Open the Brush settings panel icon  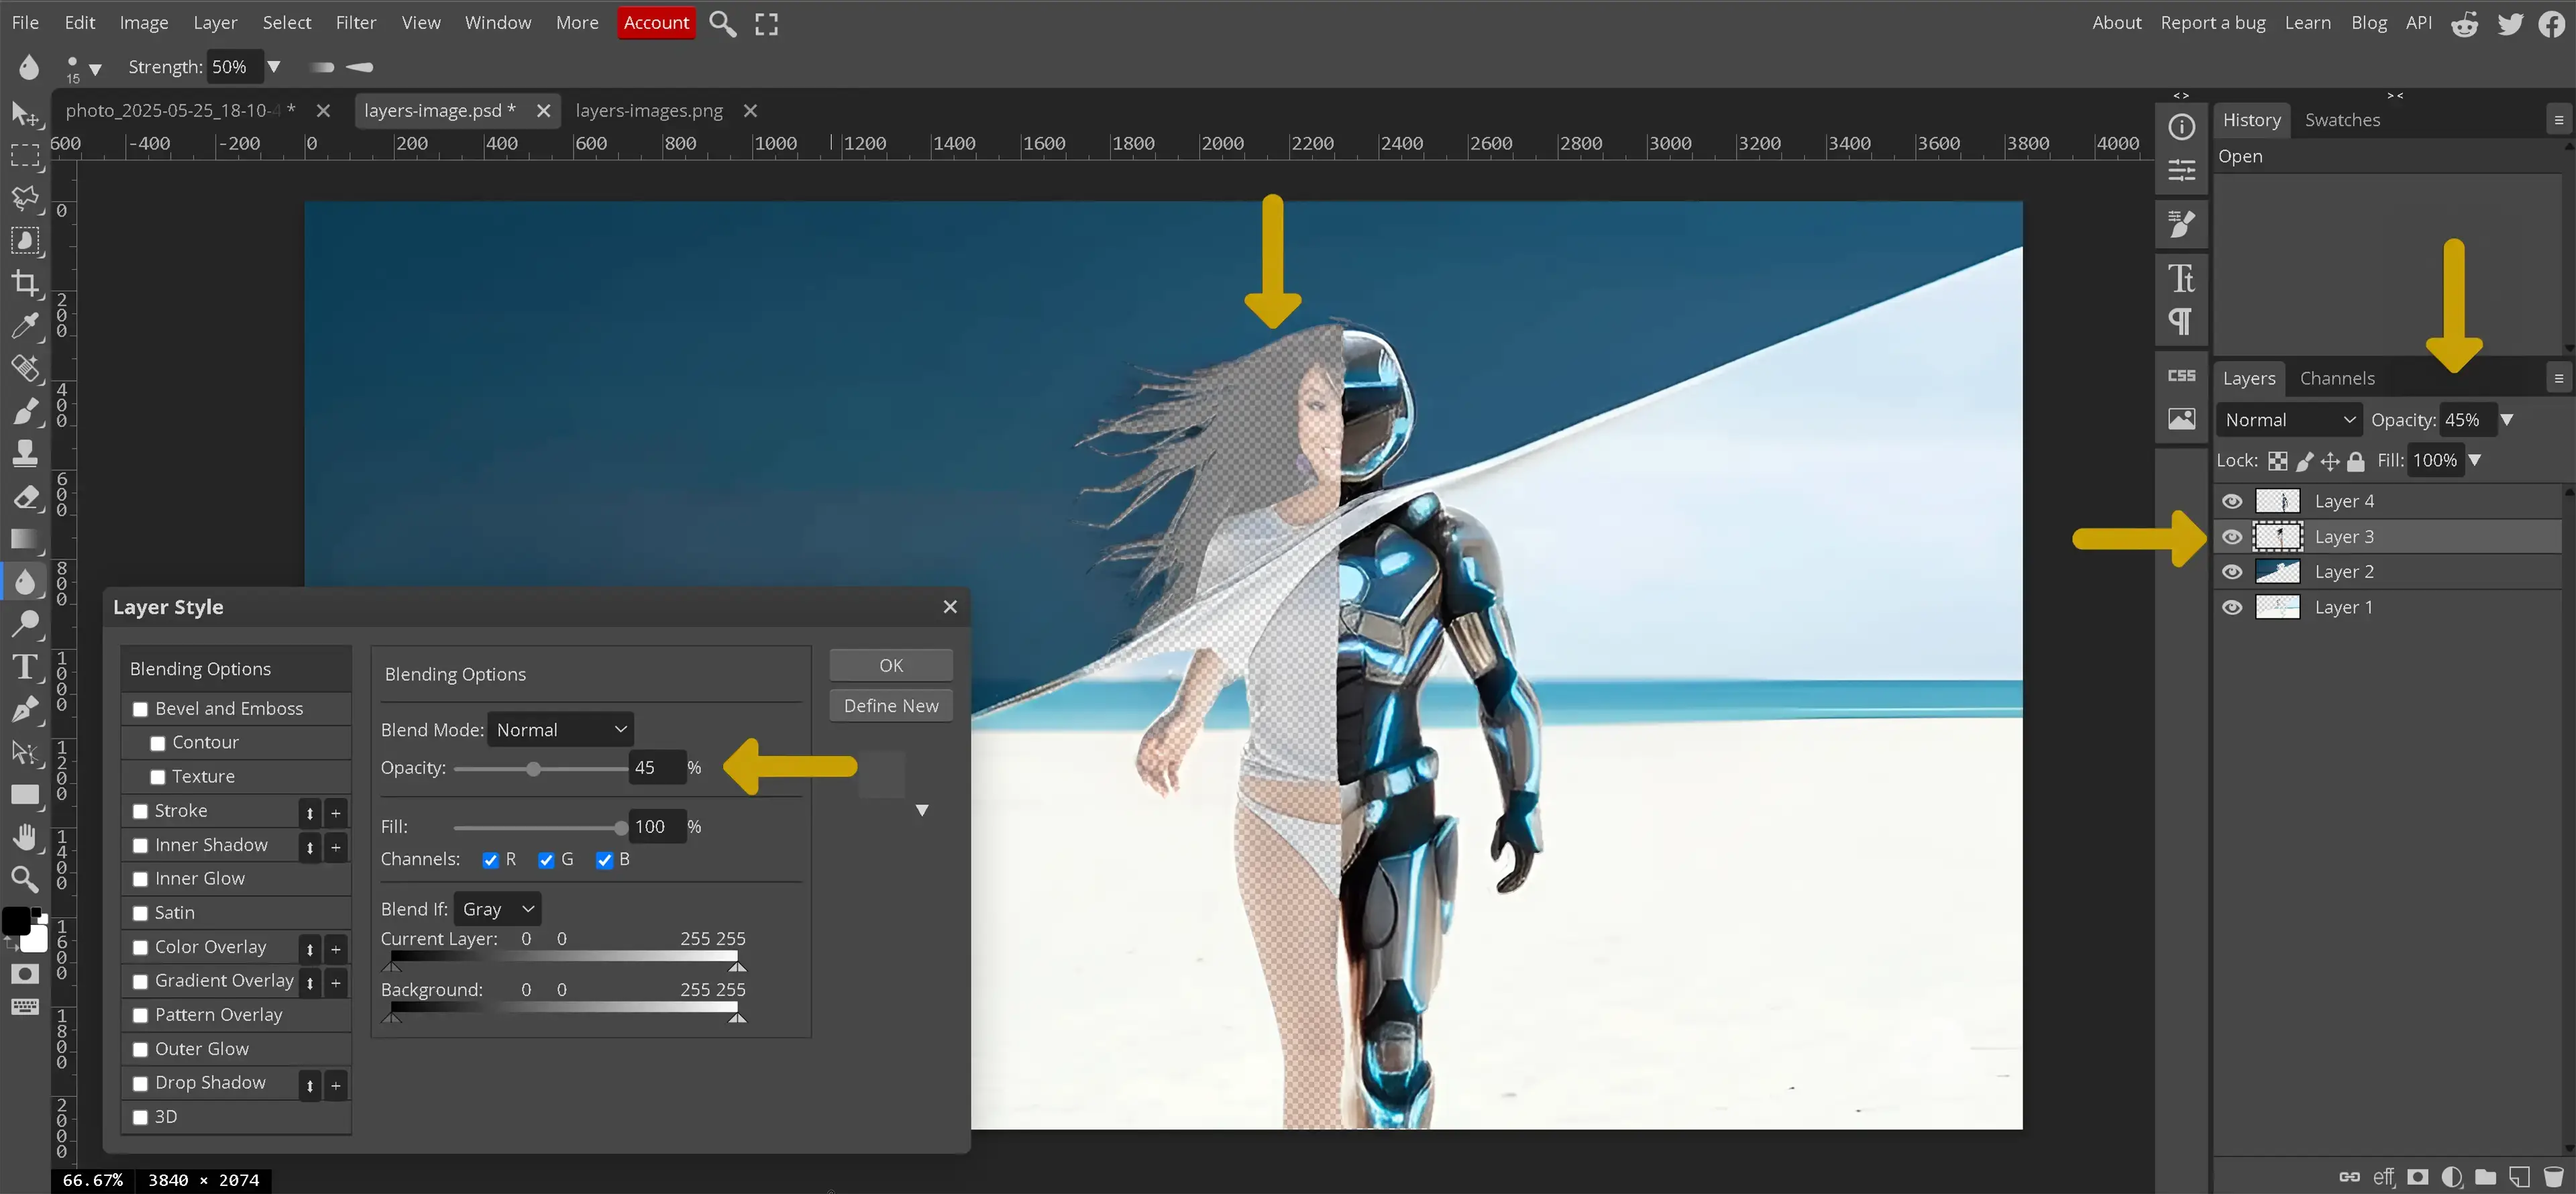pos(2181,223)
